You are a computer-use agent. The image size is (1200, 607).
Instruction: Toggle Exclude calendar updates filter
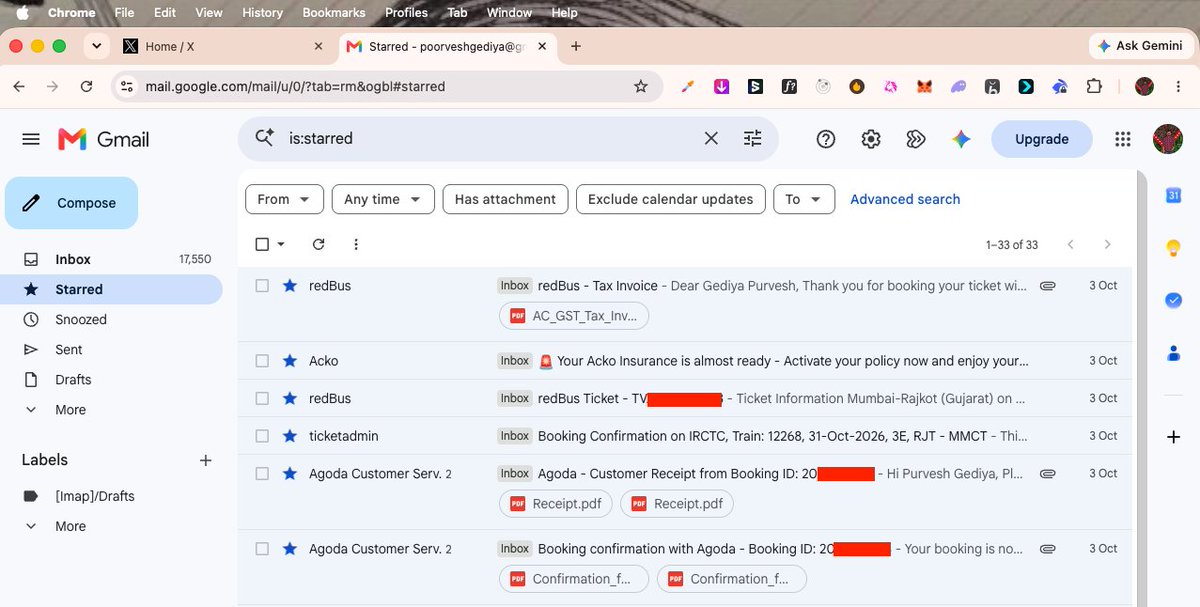(671, 199)
